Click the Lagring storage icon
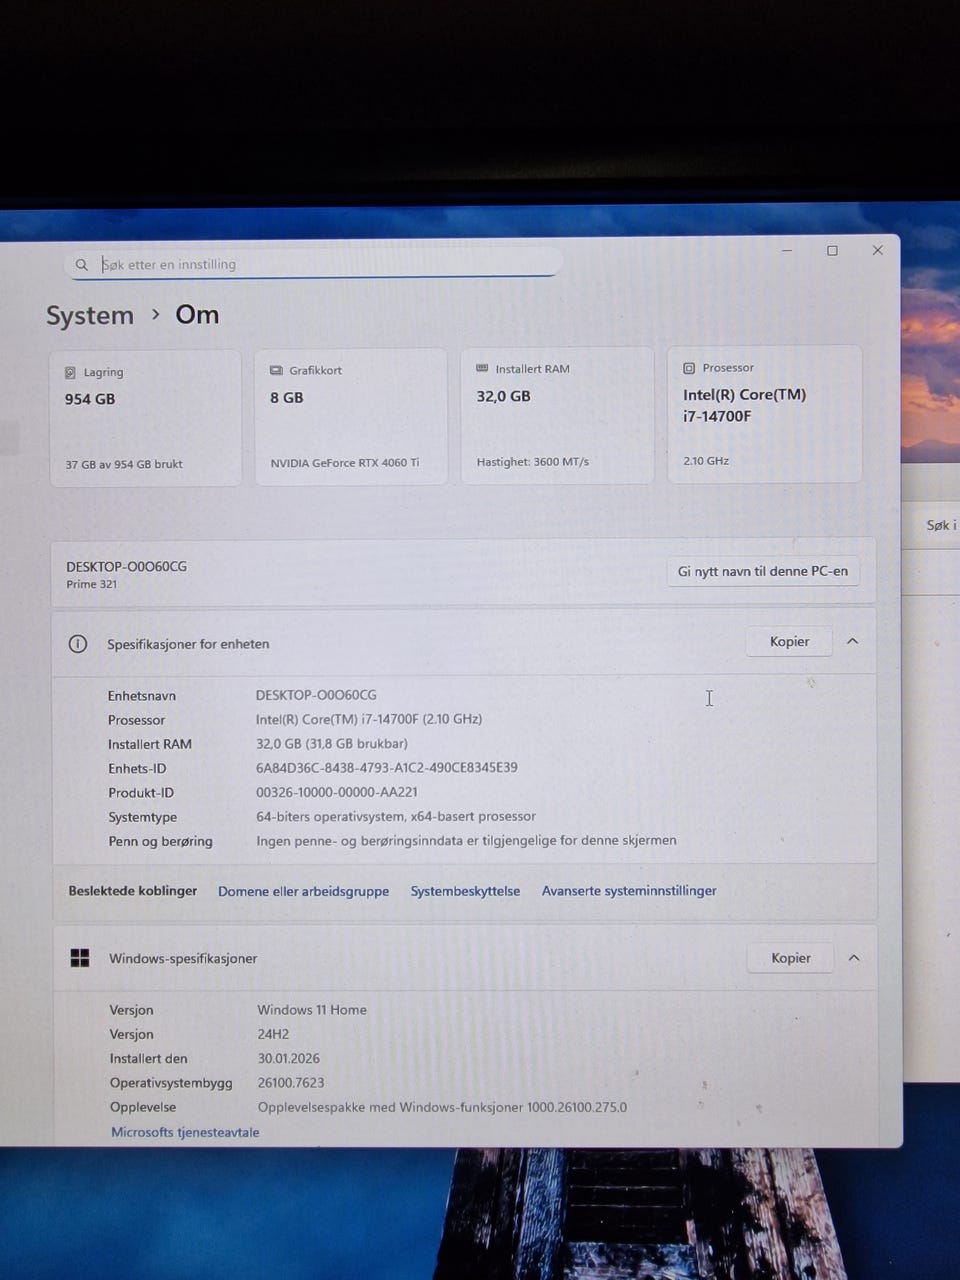The width and height of the screenshot is (960, 1280). coord(70,373)
